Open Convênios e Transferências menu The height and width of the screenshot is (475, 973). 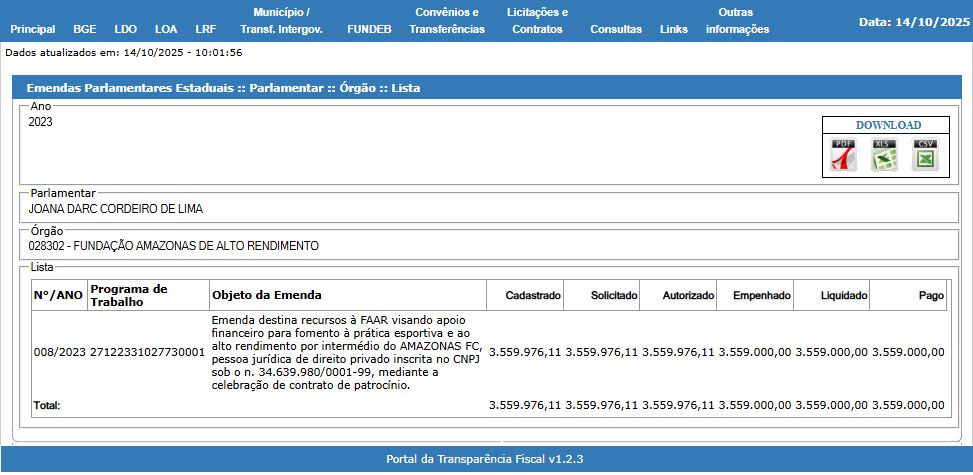447,21
